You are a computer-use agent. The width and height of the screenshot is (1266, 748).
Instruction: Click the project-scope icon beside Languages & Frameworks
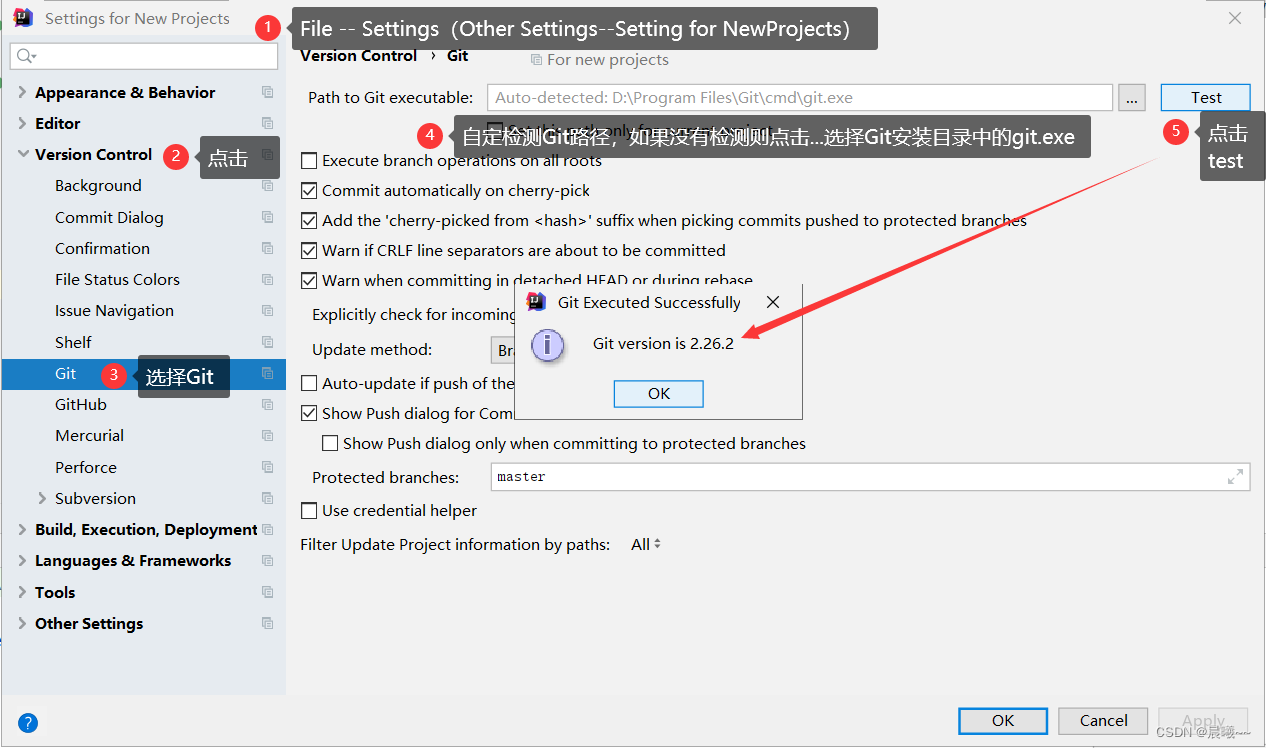pyautogui.click(x=267, y=561)
